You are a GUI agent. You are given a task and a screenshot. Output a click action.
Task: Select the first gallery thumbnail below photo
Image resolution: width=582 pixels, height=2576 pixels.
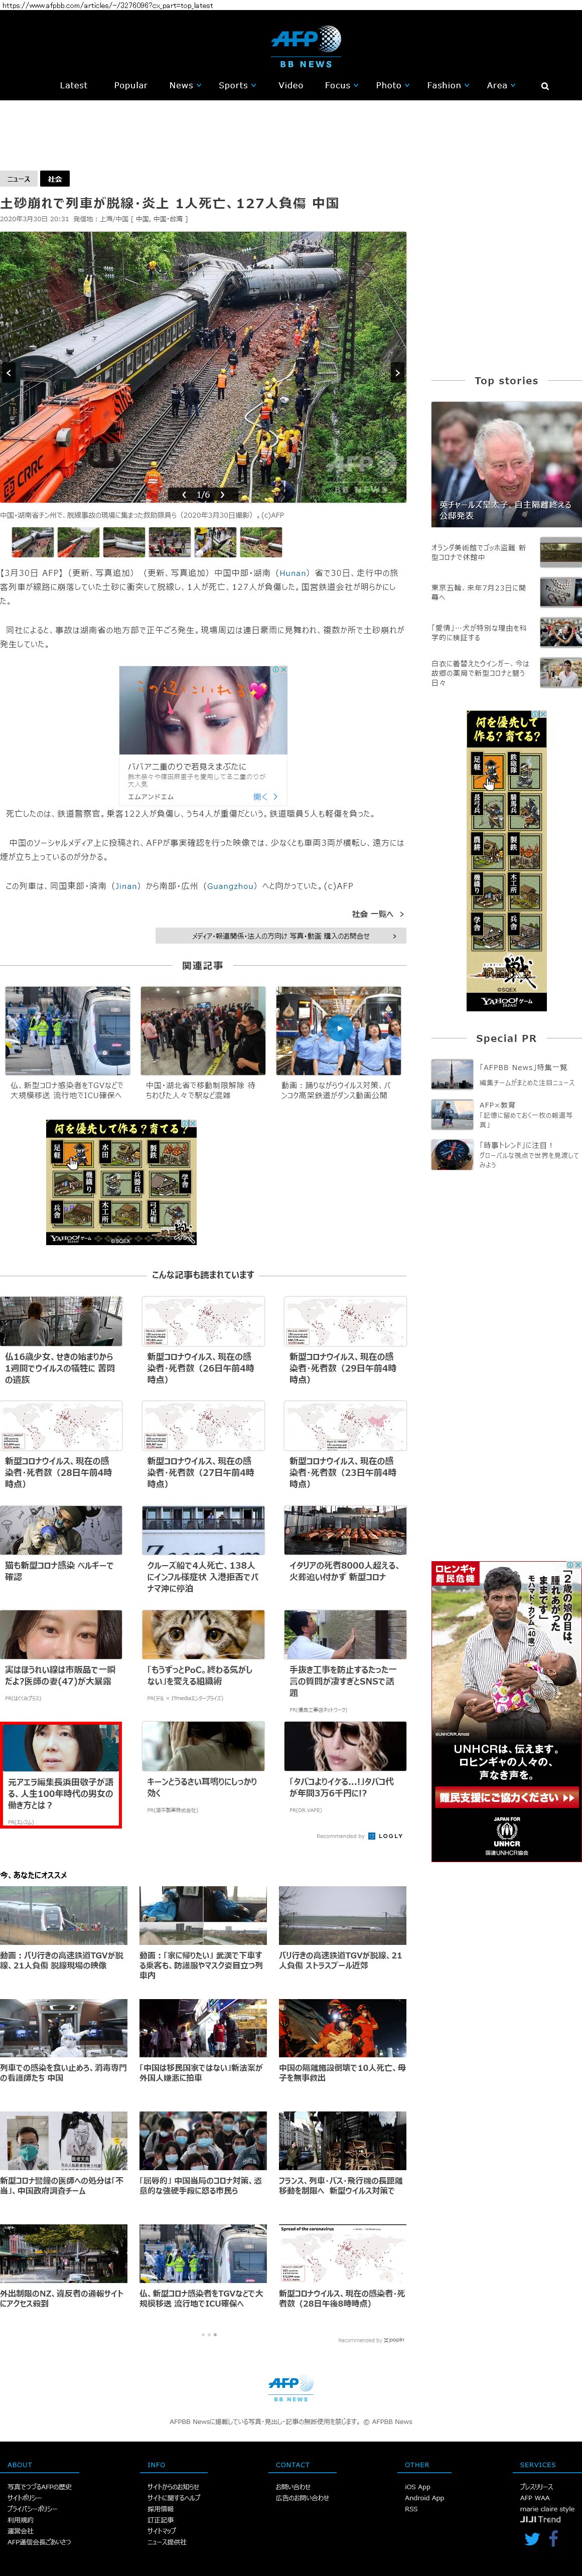[x=32, y=542]
